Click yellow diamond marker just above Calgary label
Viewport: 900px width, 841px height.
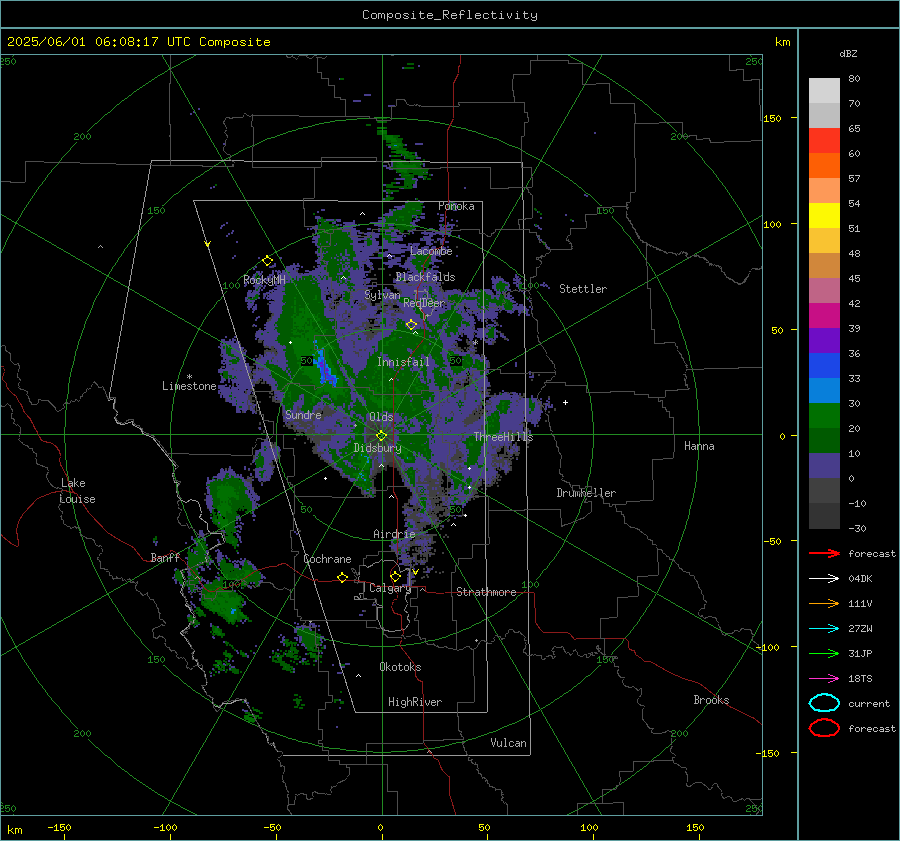[x=395, y=576]
